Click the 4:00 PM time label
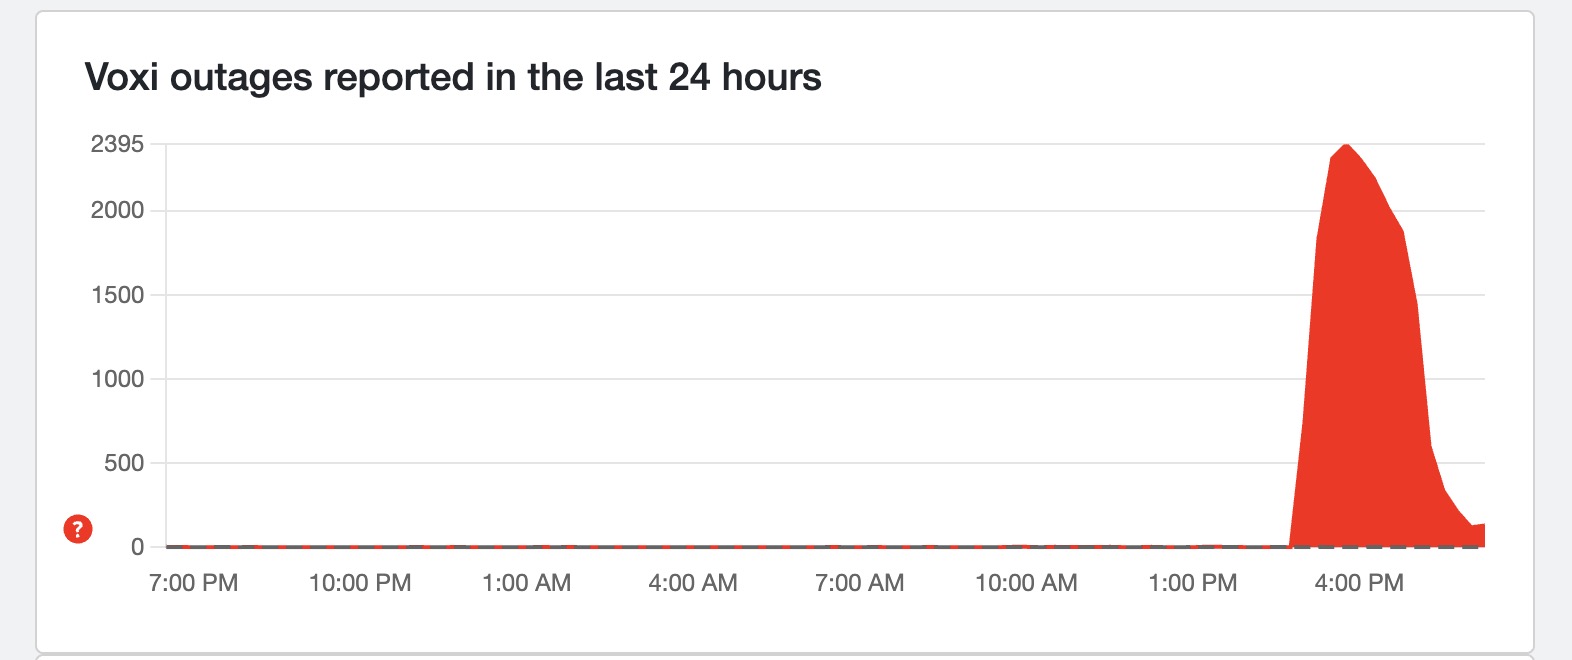 point(1359,583)
